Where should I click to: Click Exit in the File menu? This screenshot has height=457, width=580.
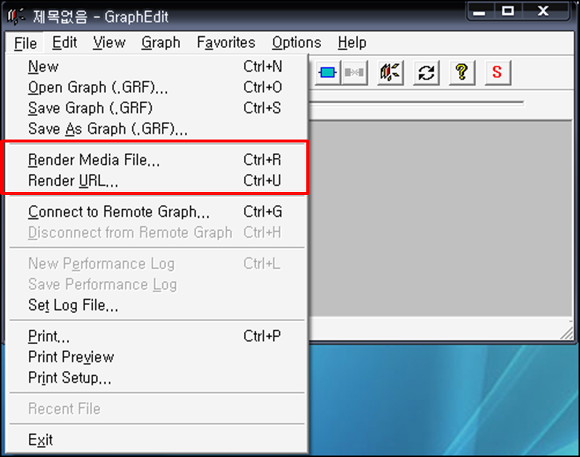point(157,440)
